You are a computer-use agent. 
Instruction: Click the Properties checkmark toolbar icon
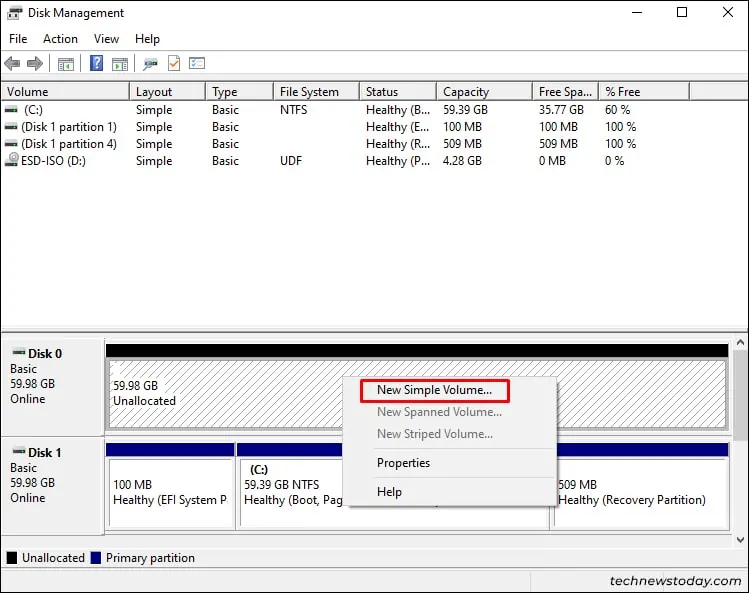[x=174, y=63]
